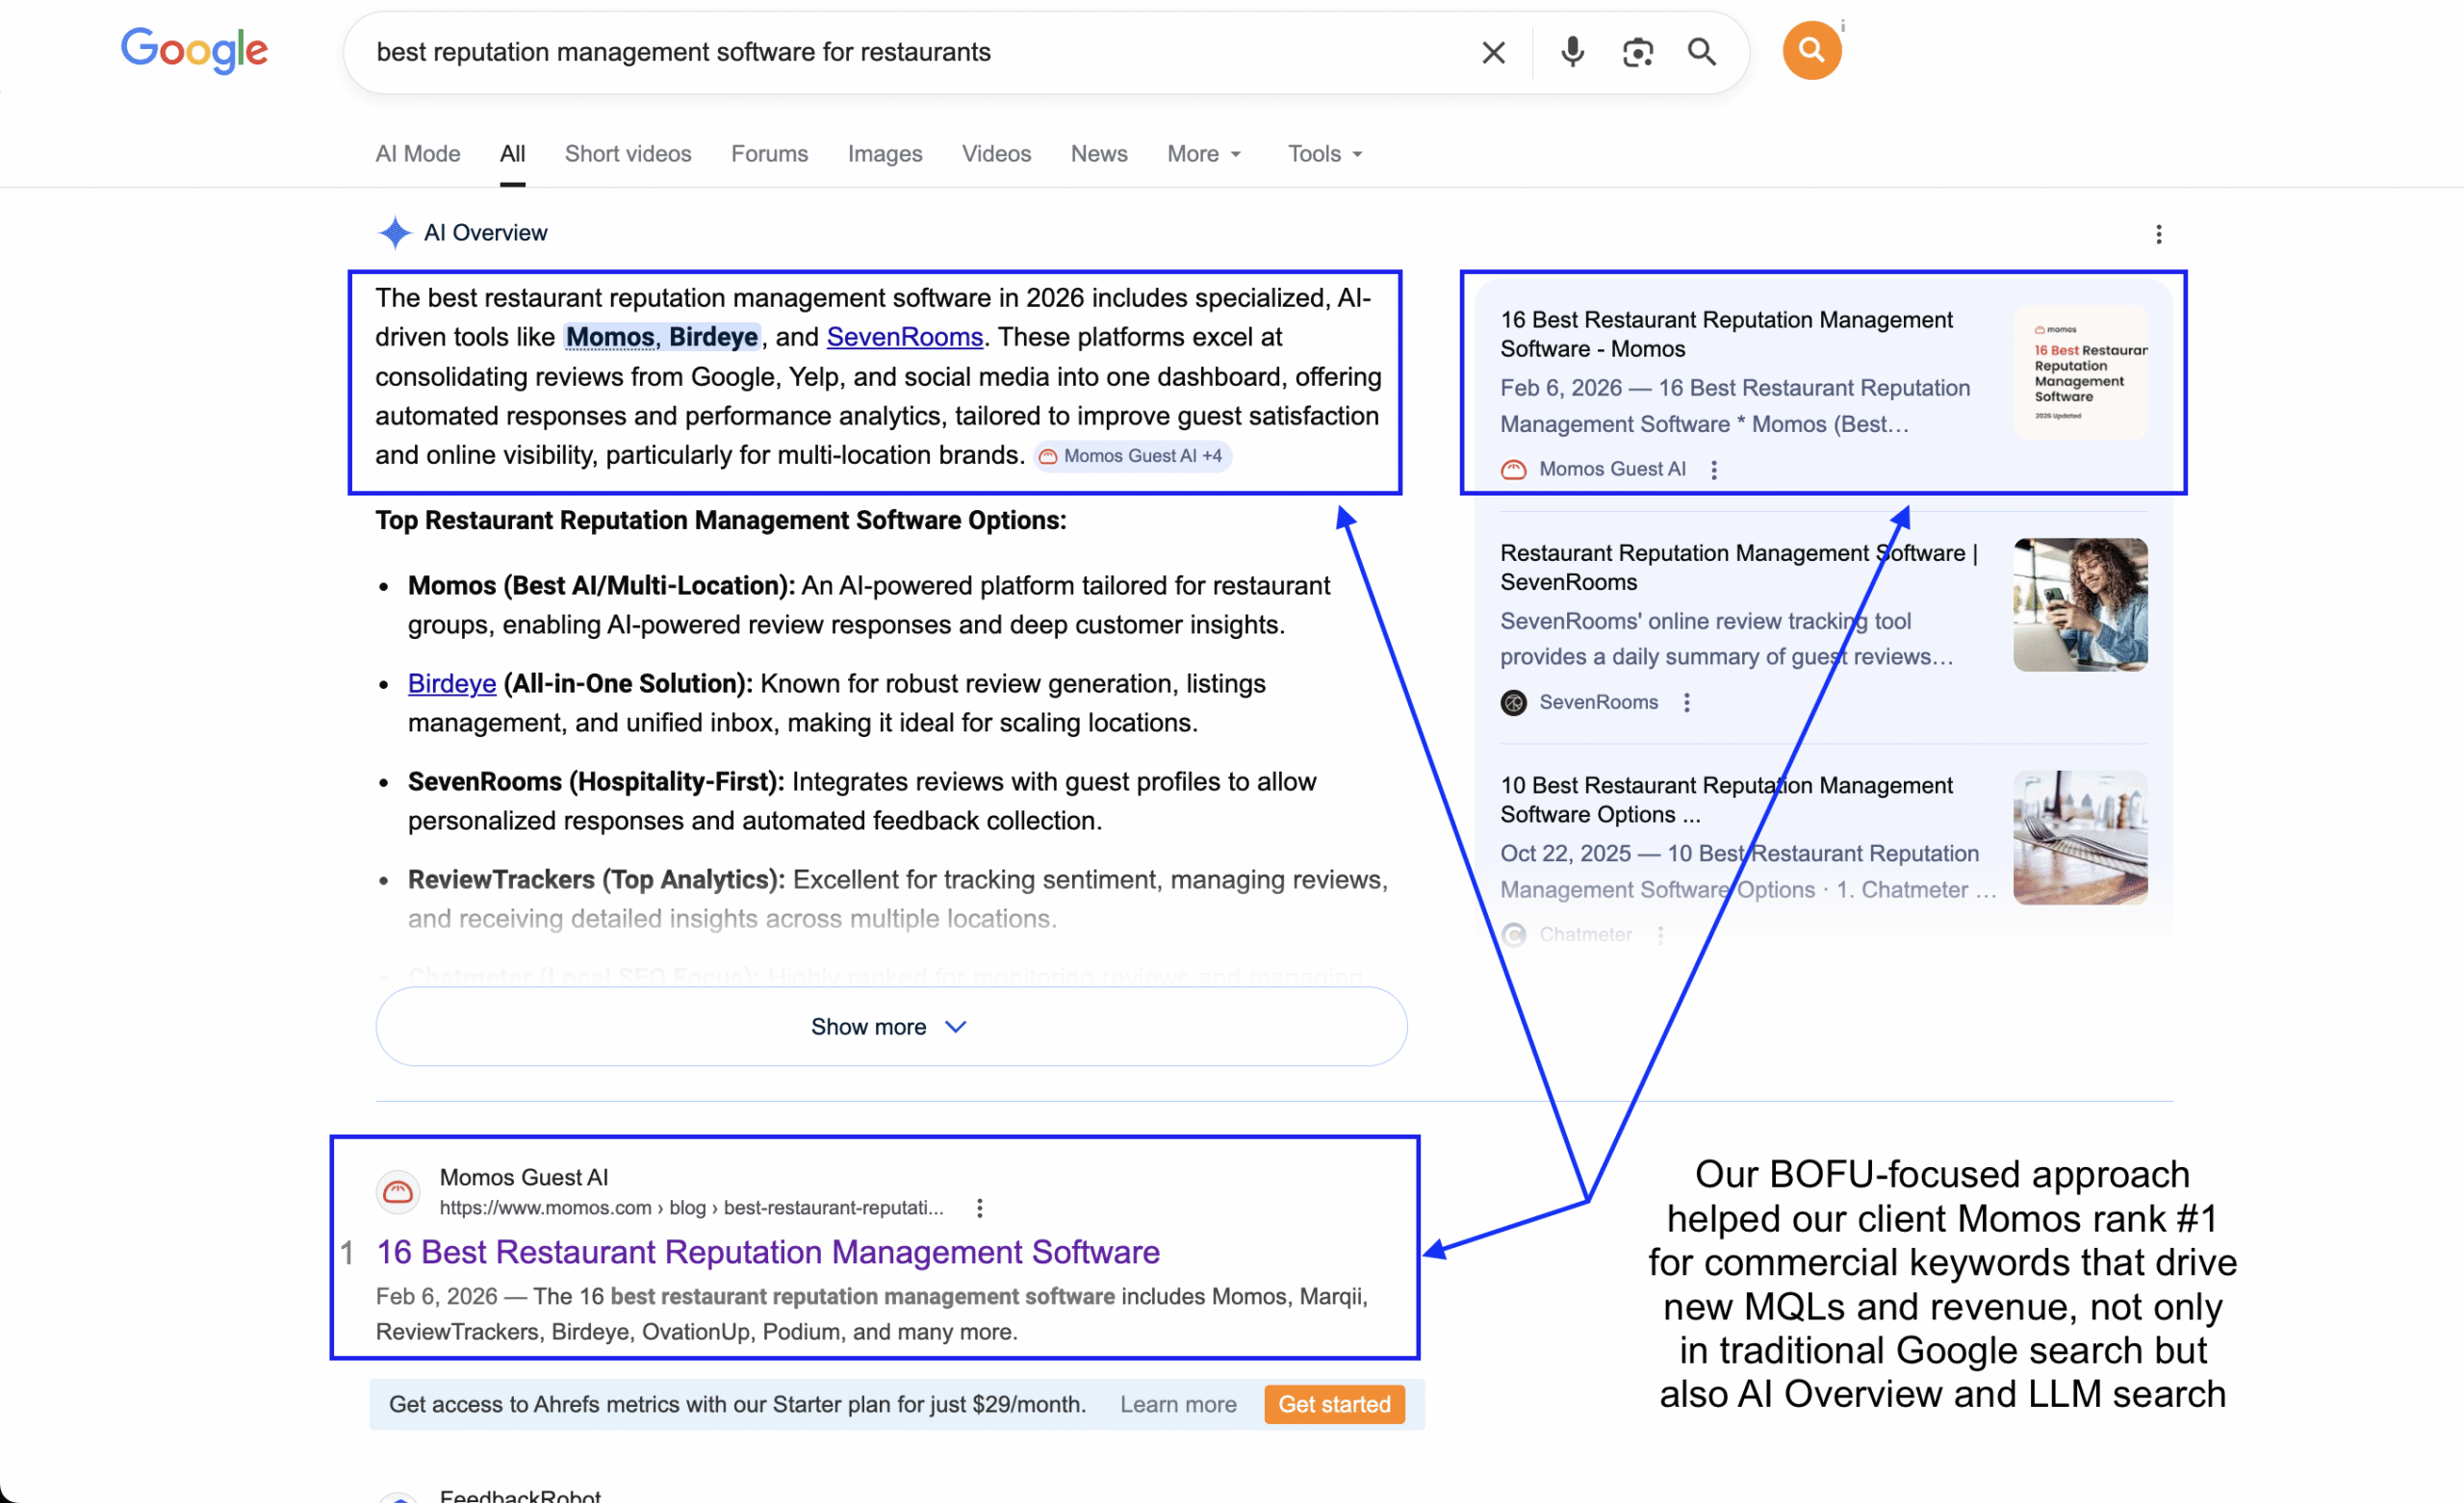This screenshot has width=2464, height=1503.
Task: Clear the search query with the X icon
Action: 1493,51
